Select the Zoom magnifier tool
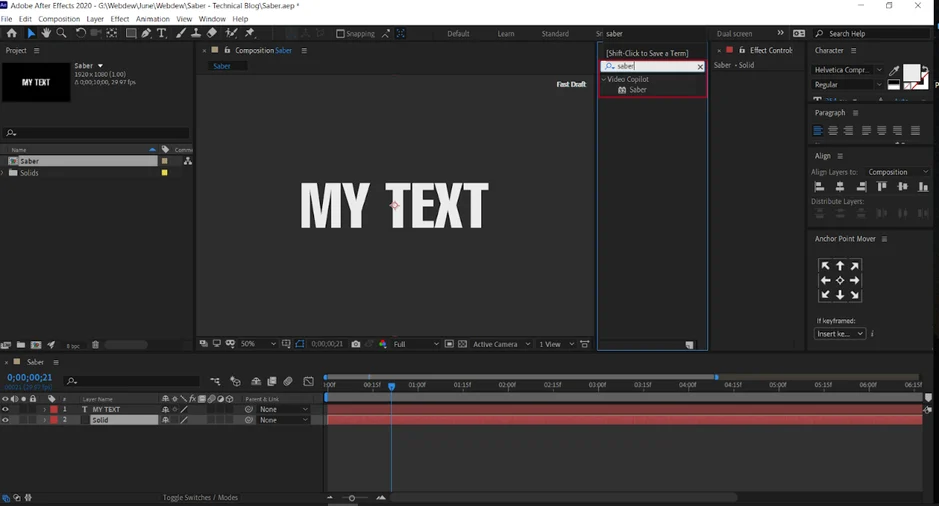Image resolution: width=939 pixels, height=506 pixels. pyautogui.click(x=62, y=33)
